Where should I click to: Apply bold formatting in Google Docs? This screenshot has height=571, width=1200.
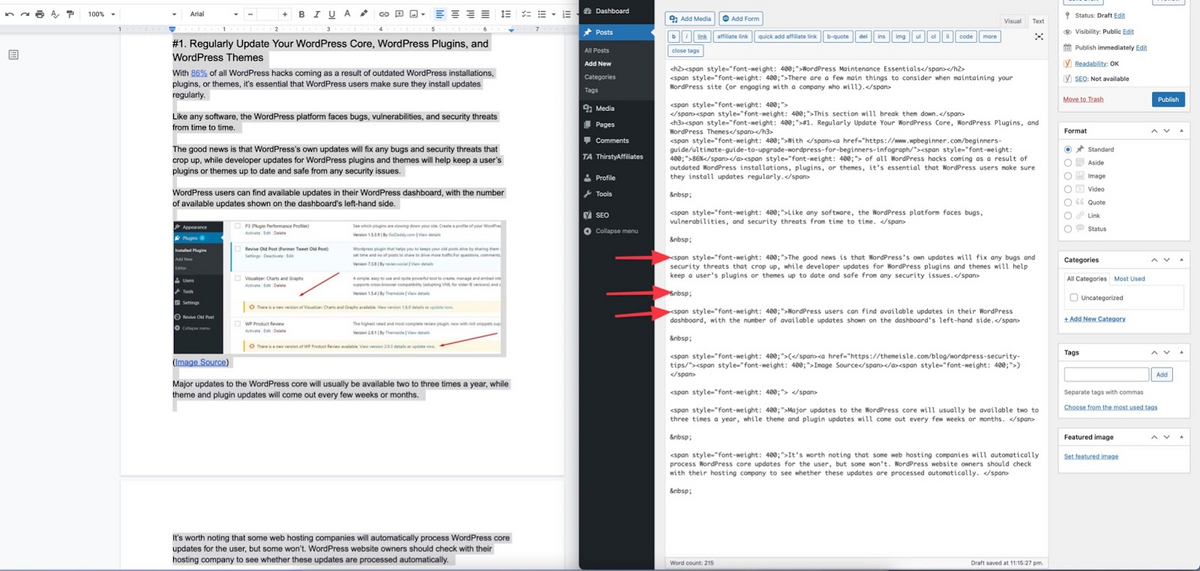tap(301, 14)
